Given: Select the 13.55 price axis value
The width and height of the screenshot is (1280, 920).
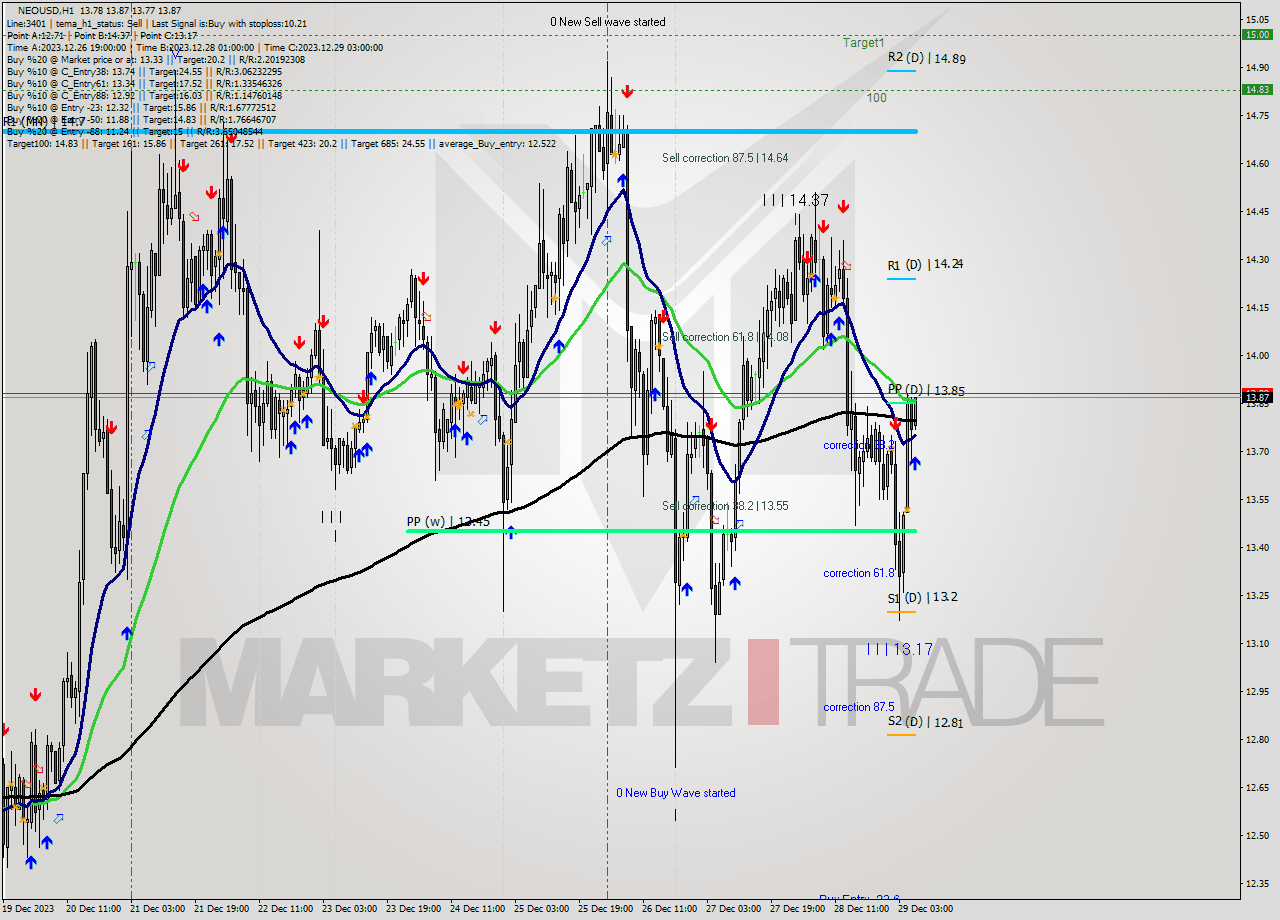Looking at the screenshot, I should point(1256,499).
